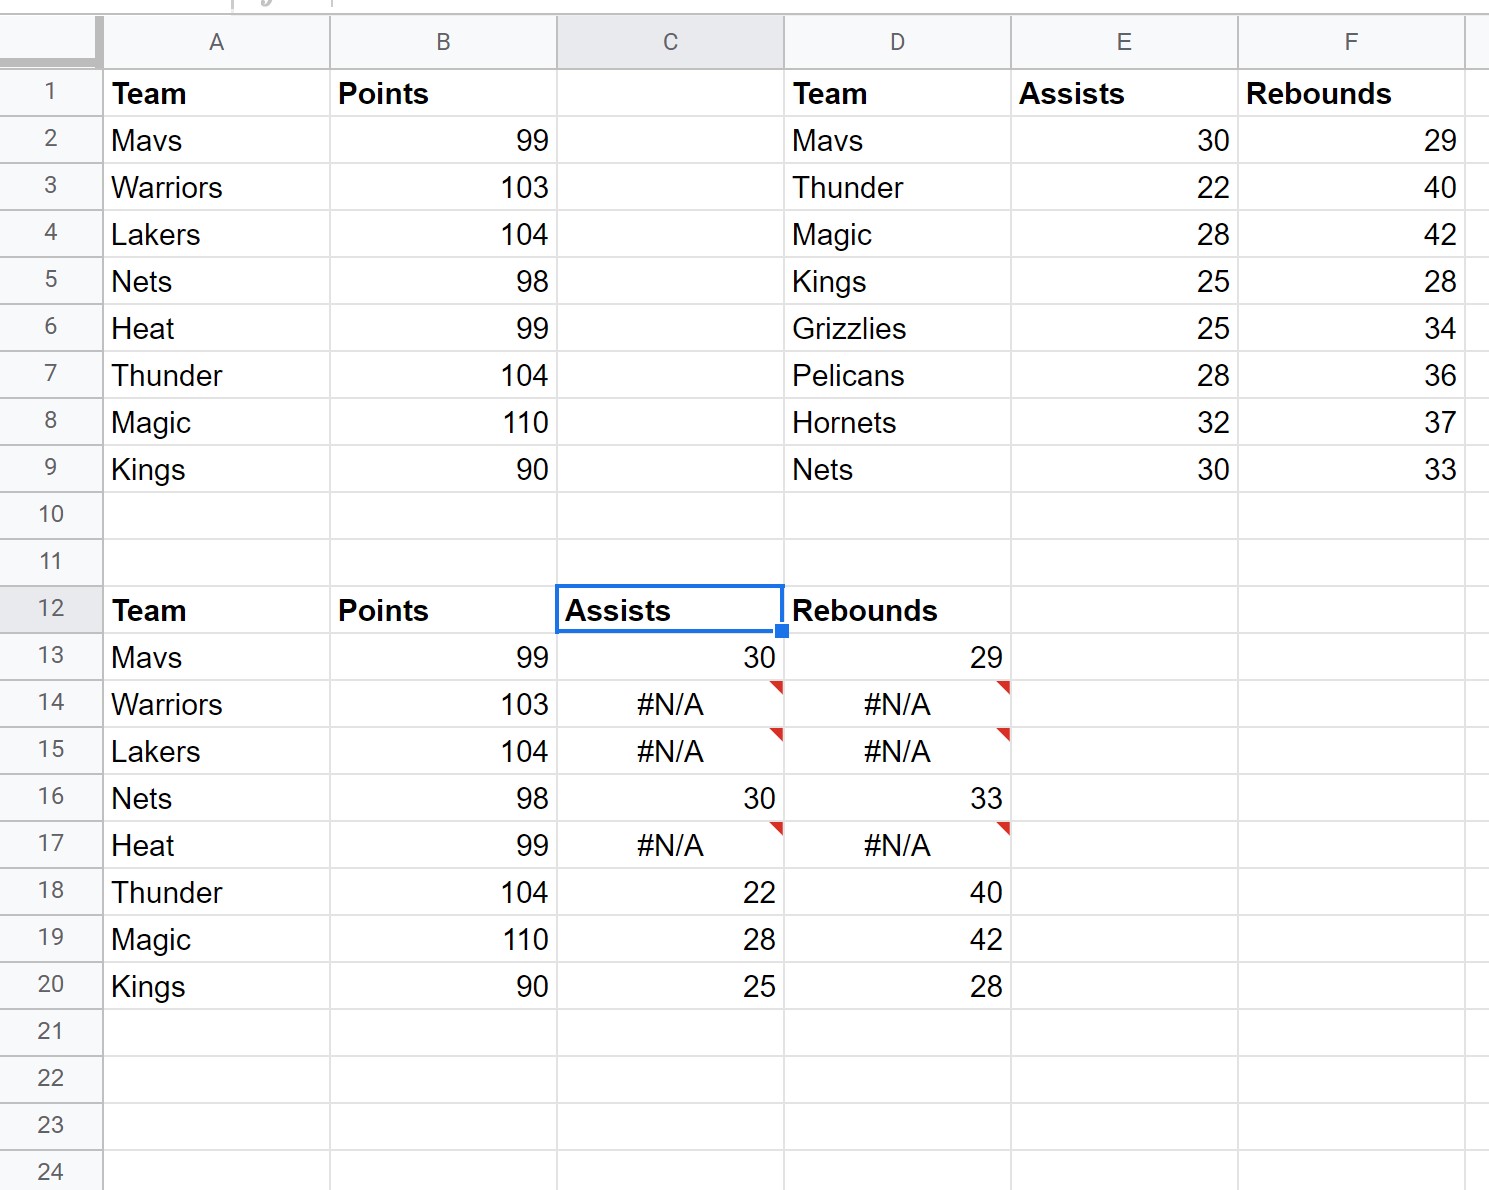Select cell with Rebounds header in F1
The image size is (1489, 1190).
pyautogui.click(x=1351, y=93)
